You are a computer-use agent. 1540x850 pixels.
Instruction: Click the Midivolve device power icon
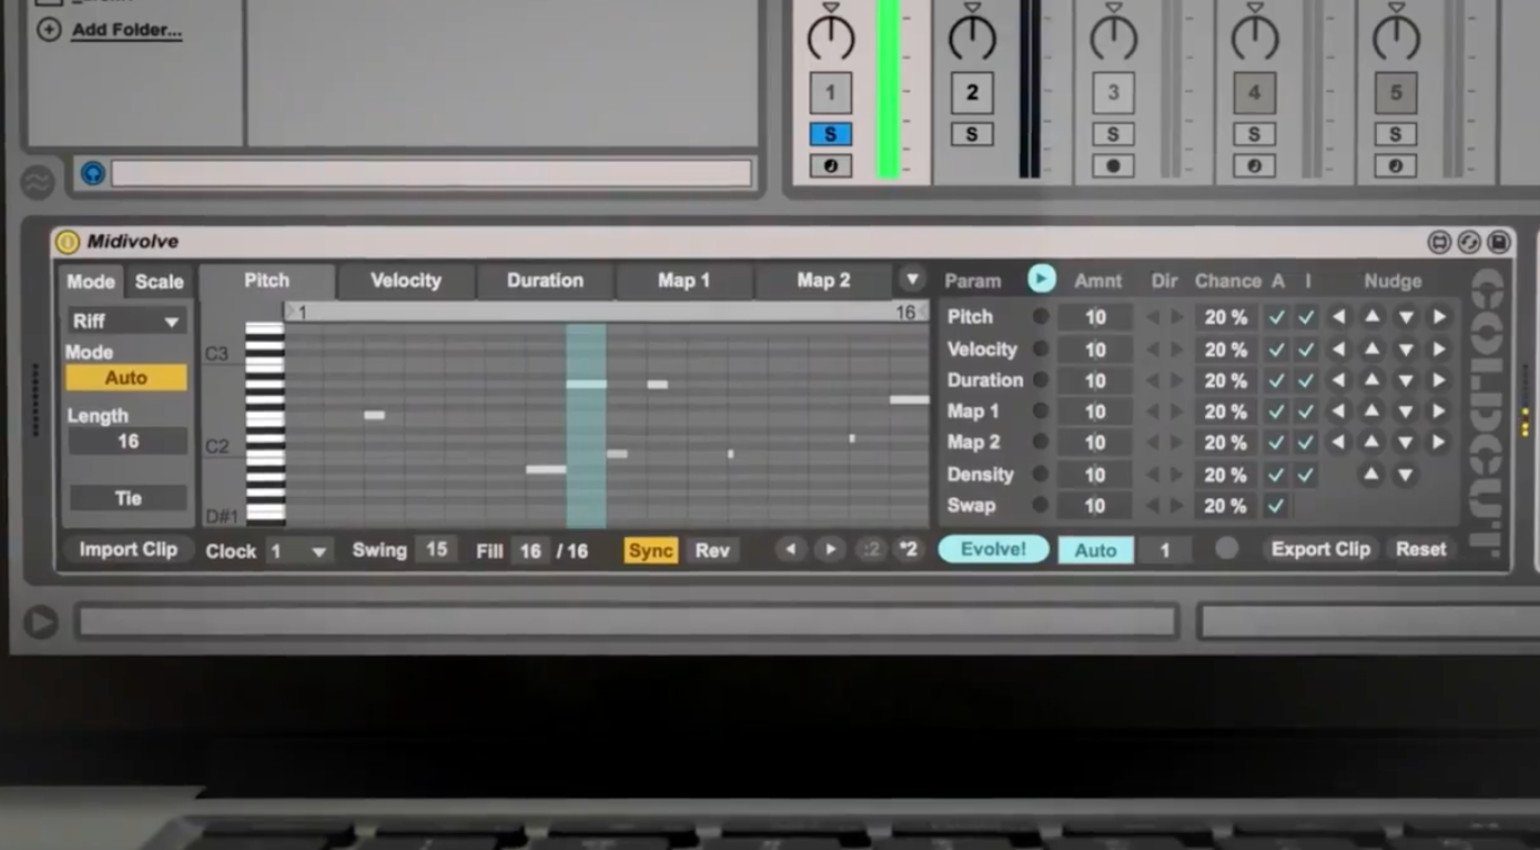(67, 242)
